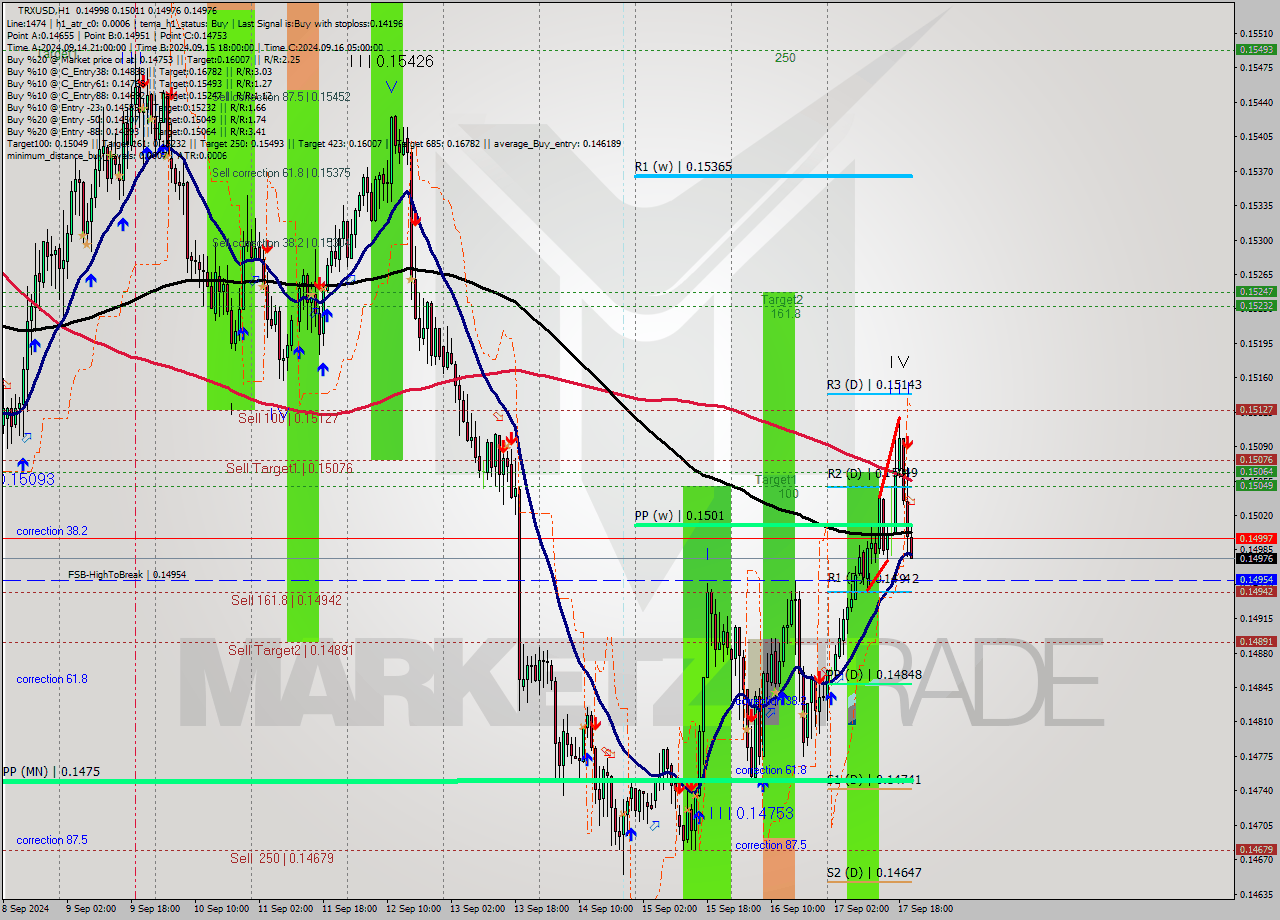1280x920 pixels.
Task: Click the '15 Sep 02:00' time axis label
Action: point(669,909)
